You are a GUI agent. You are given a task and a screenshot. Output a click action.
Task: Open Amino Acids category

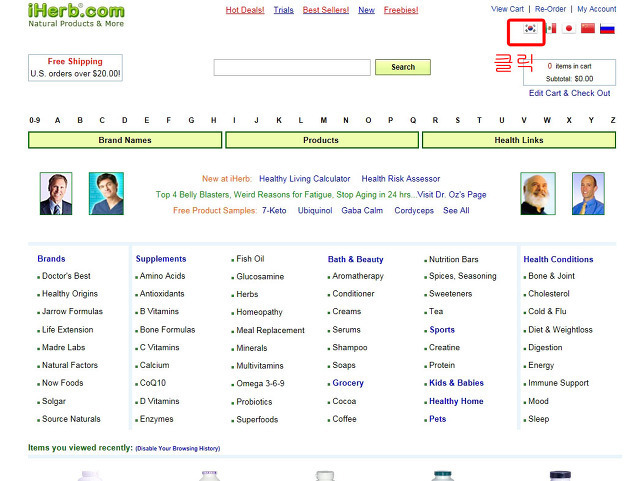point(162,276)
